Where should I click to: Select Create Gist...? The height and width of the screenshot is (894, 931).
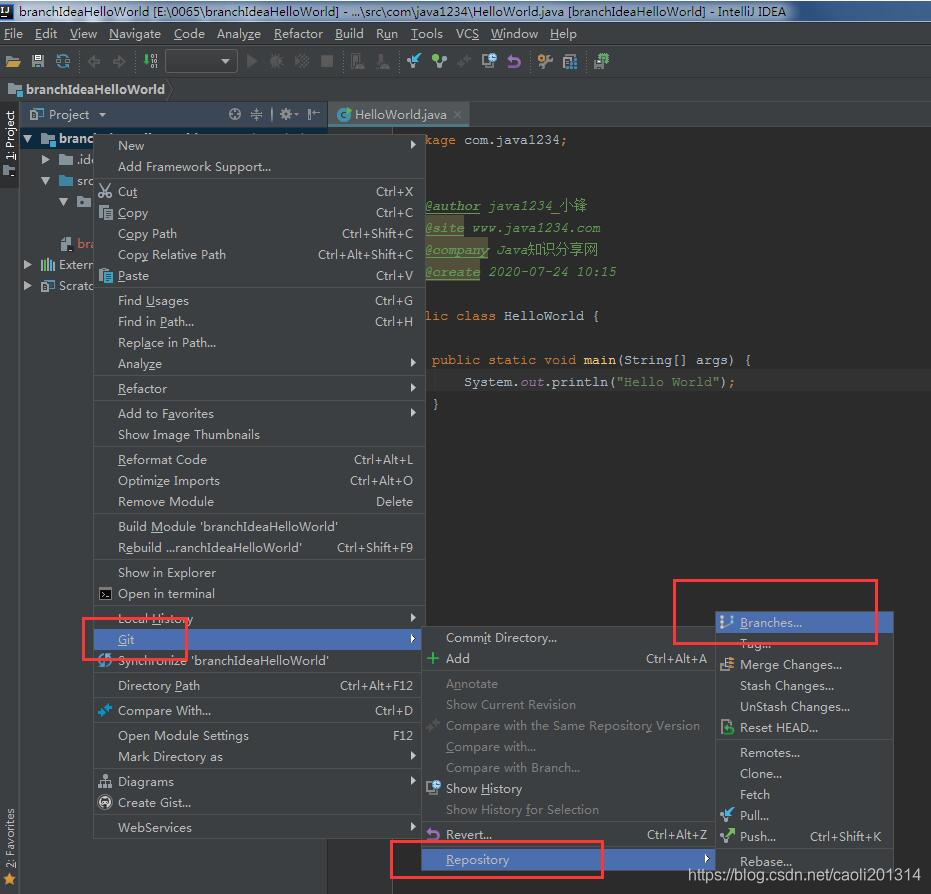point(259,803)
